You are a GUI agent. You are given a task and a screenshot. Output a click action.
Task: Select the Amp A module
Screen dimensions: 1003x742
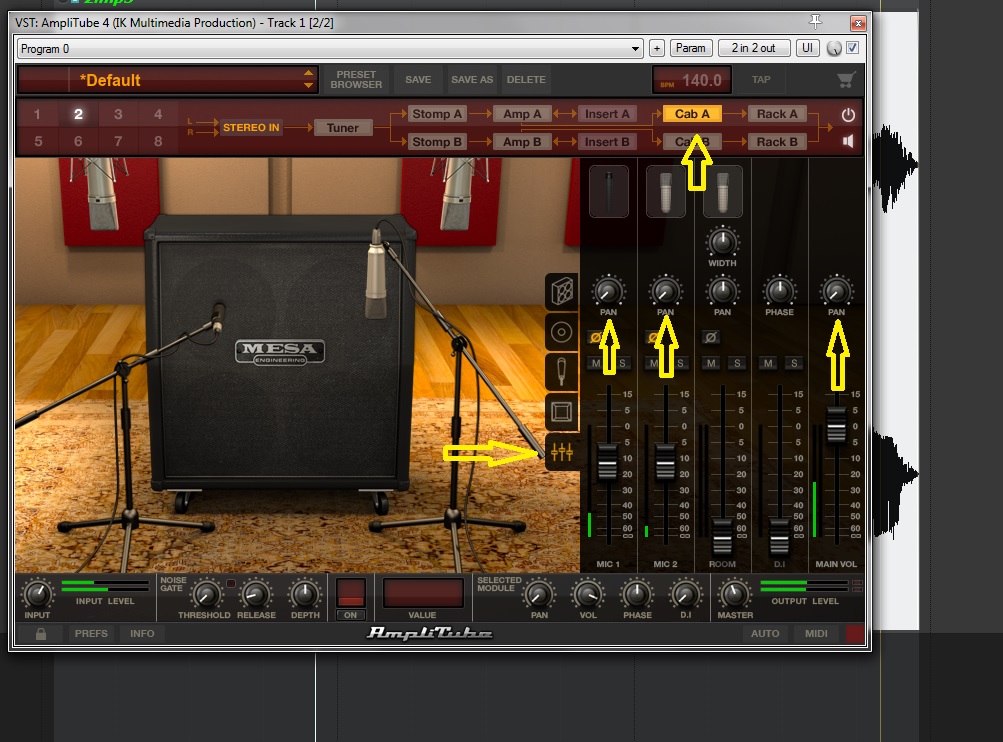coord(522,114)
